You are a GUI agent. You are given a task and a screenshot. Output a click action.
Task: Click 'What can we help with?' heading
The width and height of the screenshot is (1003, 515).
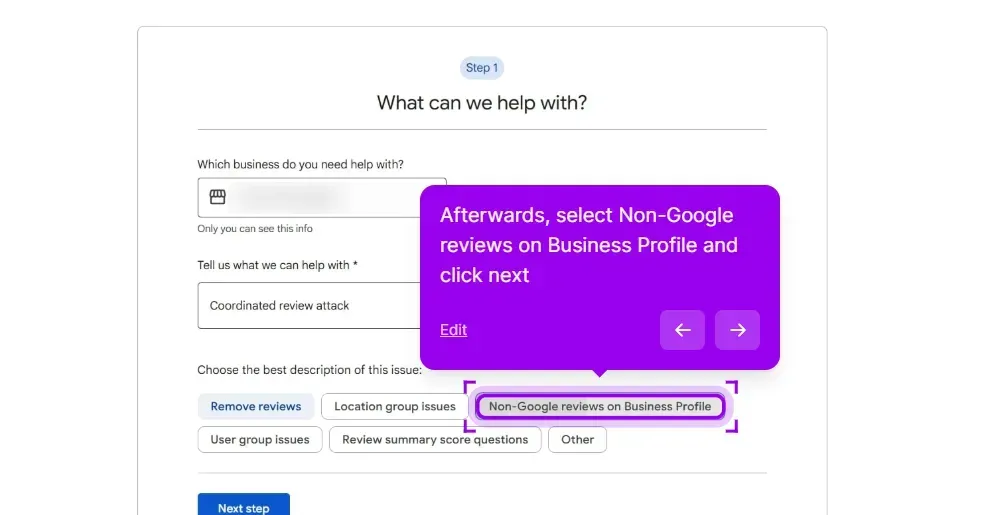coord(482,103)
